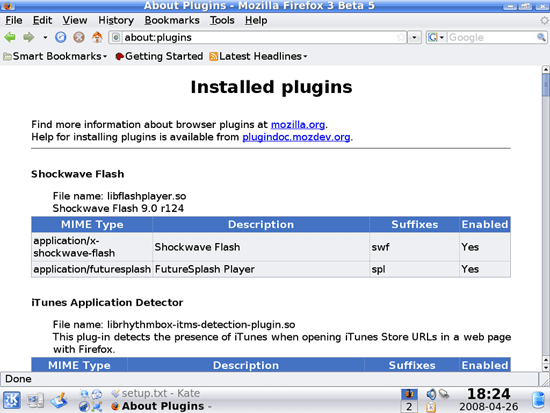
Task: Open the Tools menu
Action: [222, 20]
